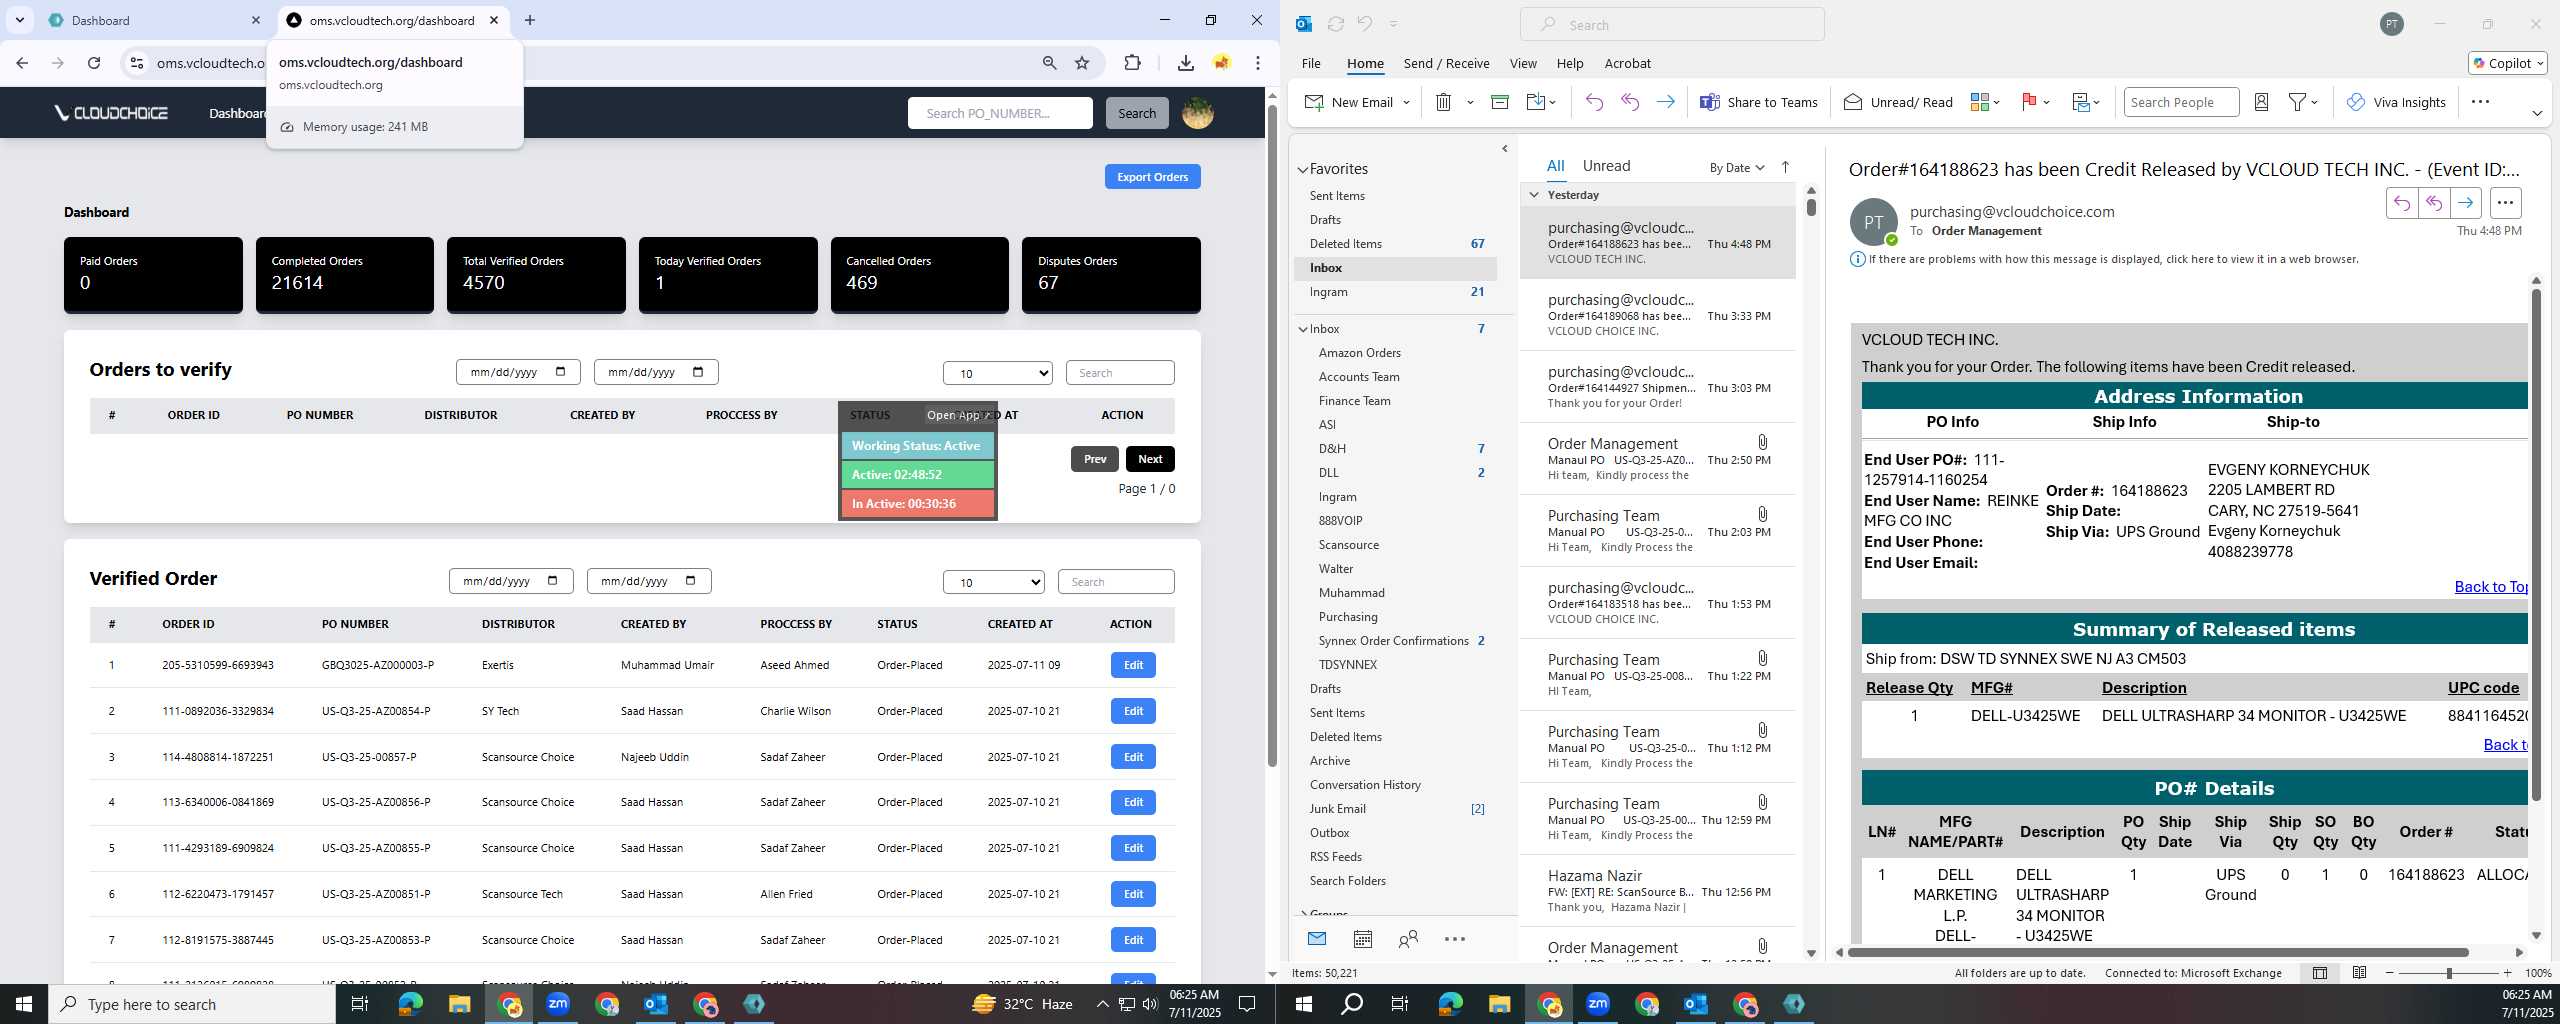The height and width of the screenshot is (1024, 2560).
Task: Open the File menu in Outlook
Action: tap(1311, 63)
